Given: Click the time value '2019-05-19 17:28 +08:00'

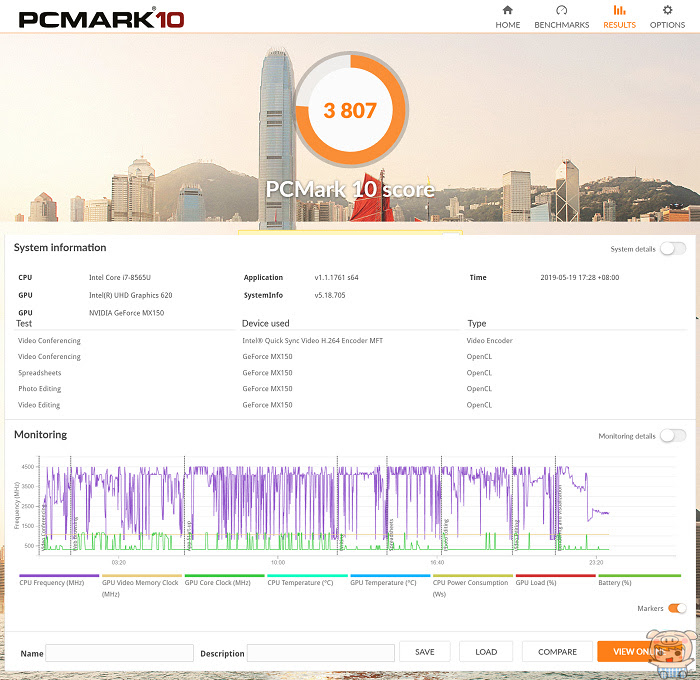Looking at the screenshot, I should tap(579, 277).
